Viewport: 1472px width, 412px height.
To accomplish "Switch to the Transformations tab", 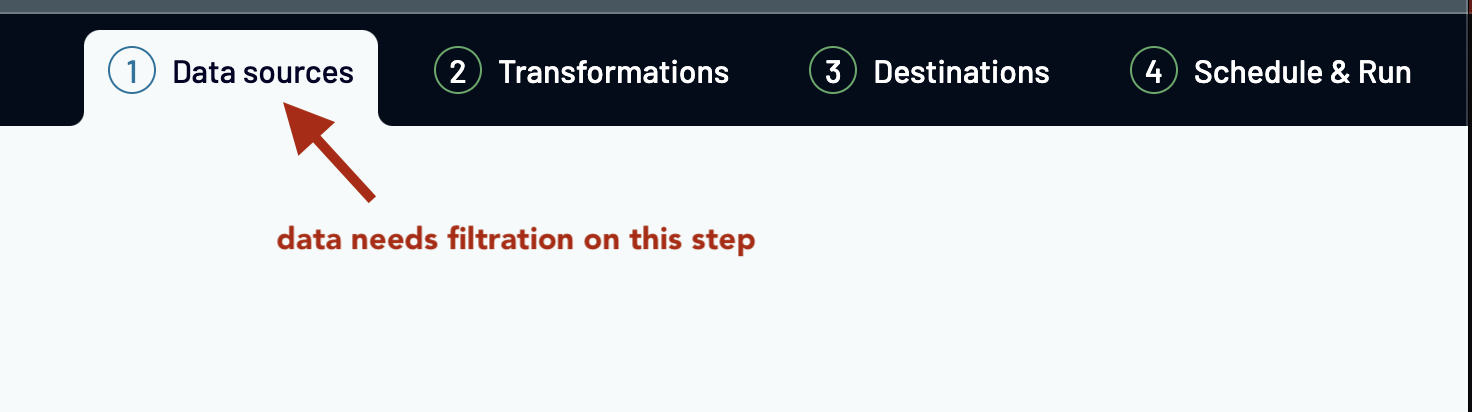I will click(613, 73).
